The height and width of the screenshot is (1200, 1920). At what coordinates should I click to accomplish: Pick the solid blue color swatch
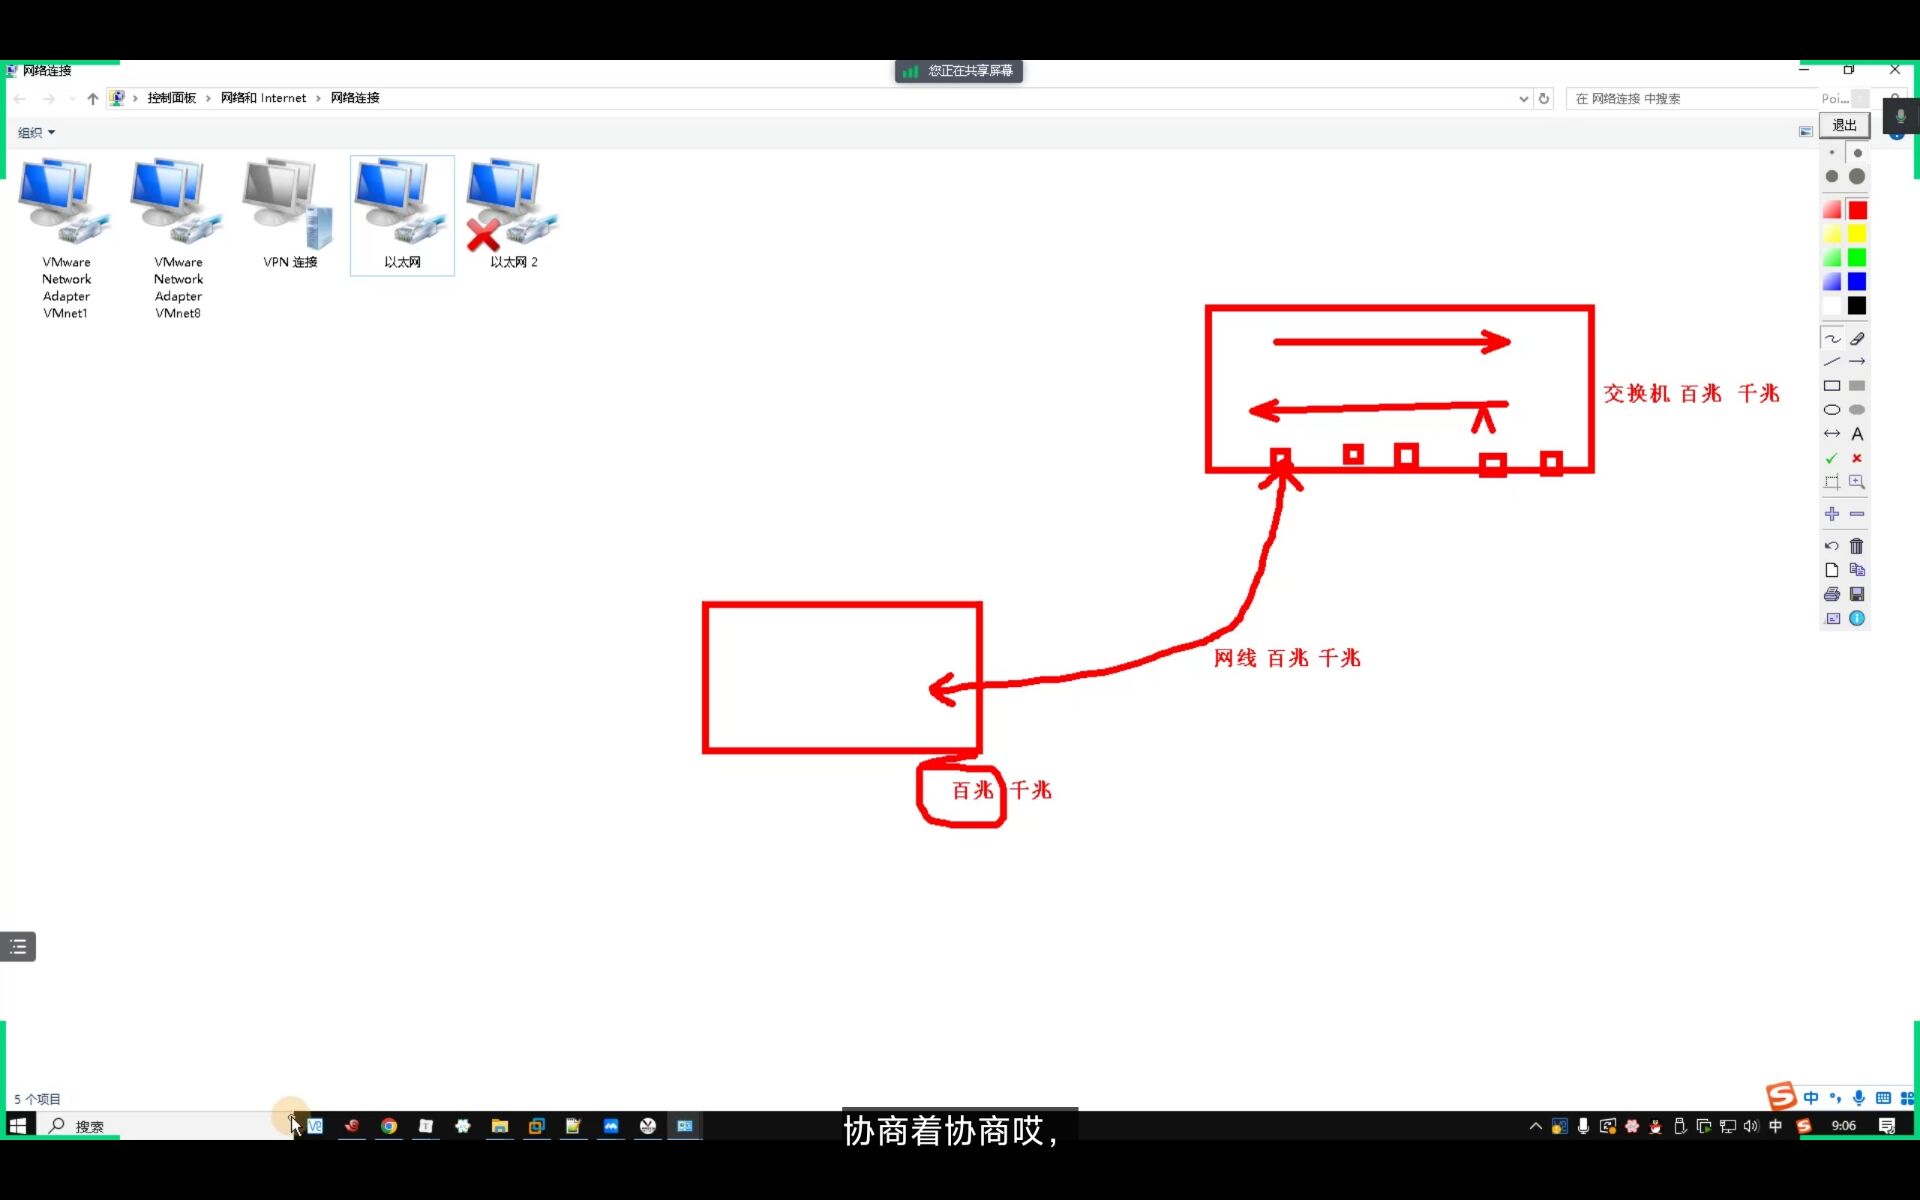click(x=1857, y=282)
